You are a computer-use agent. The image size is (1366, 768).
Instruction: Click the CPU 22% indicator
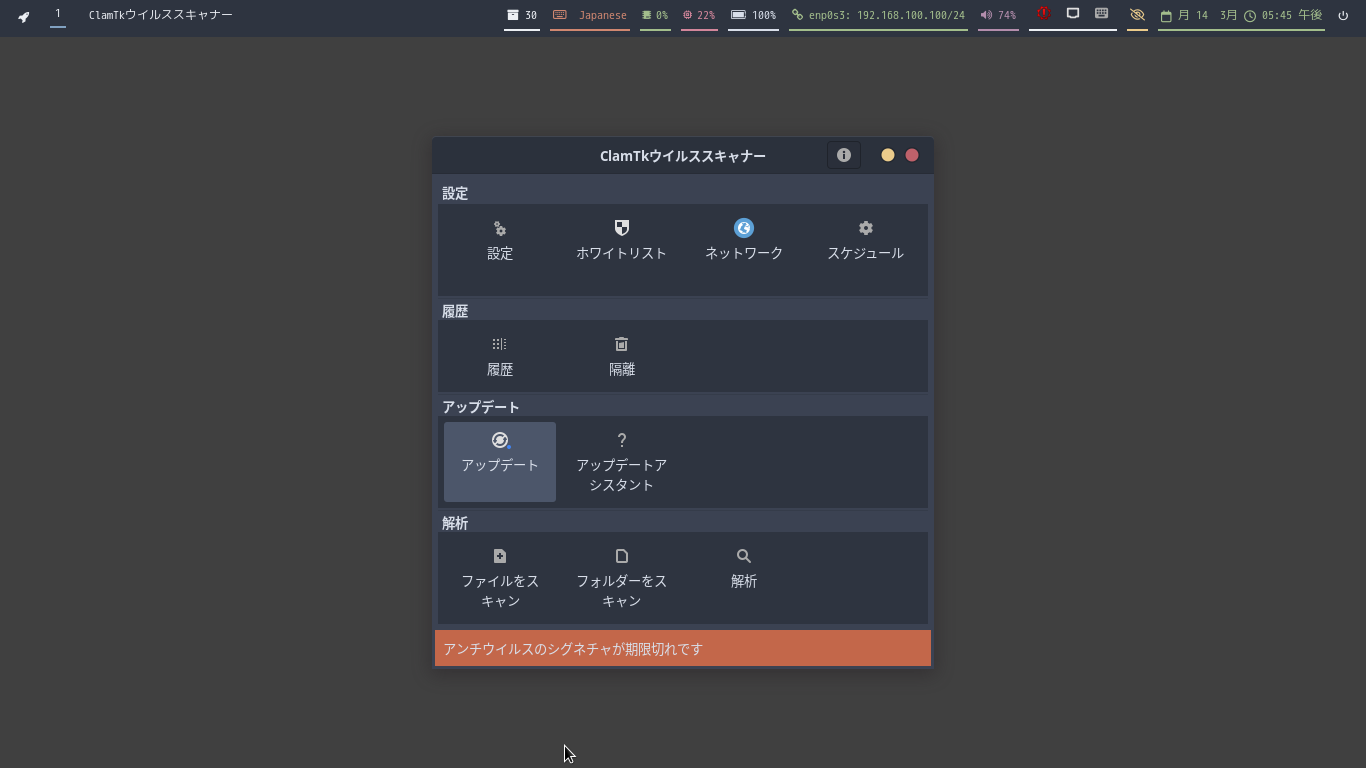pos(699,15)
